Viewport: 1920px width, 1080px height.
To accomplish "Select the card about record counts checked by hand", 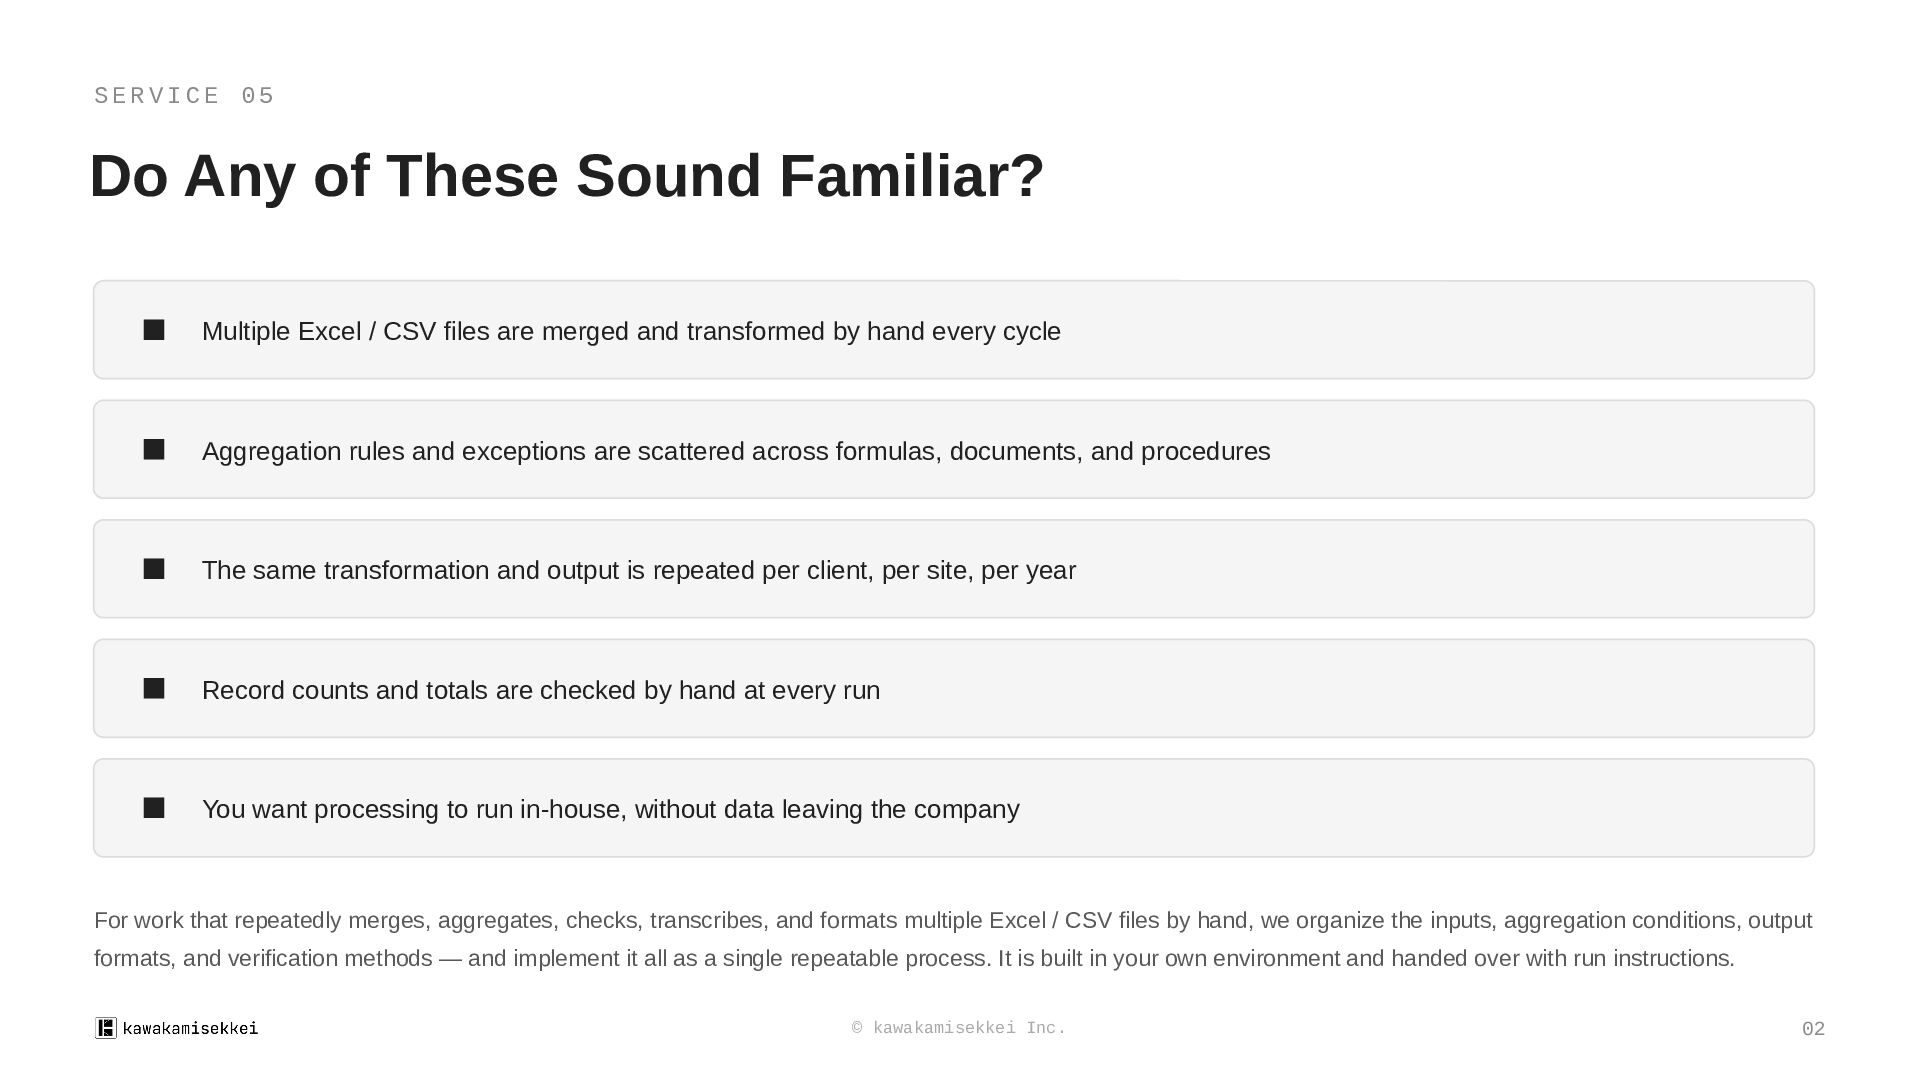I will click(954, 689).
